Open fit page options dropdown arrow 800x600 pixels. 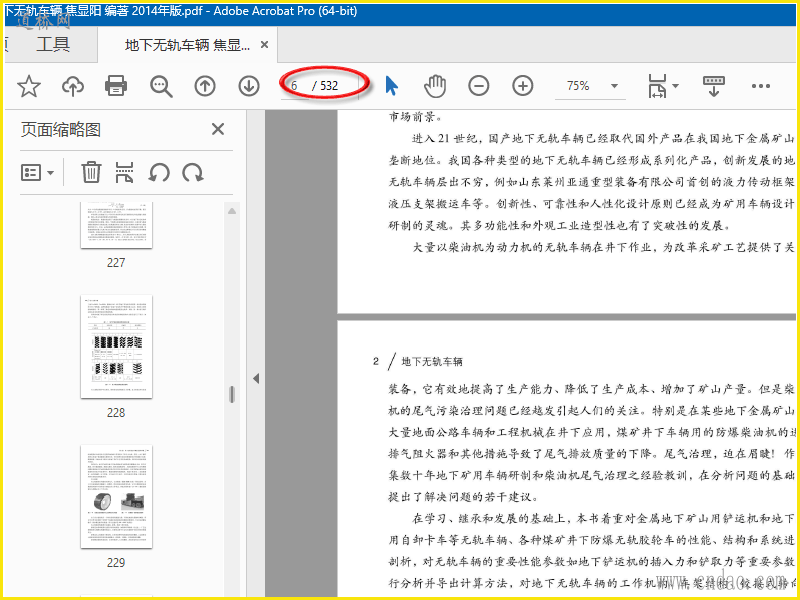[676, 86]
